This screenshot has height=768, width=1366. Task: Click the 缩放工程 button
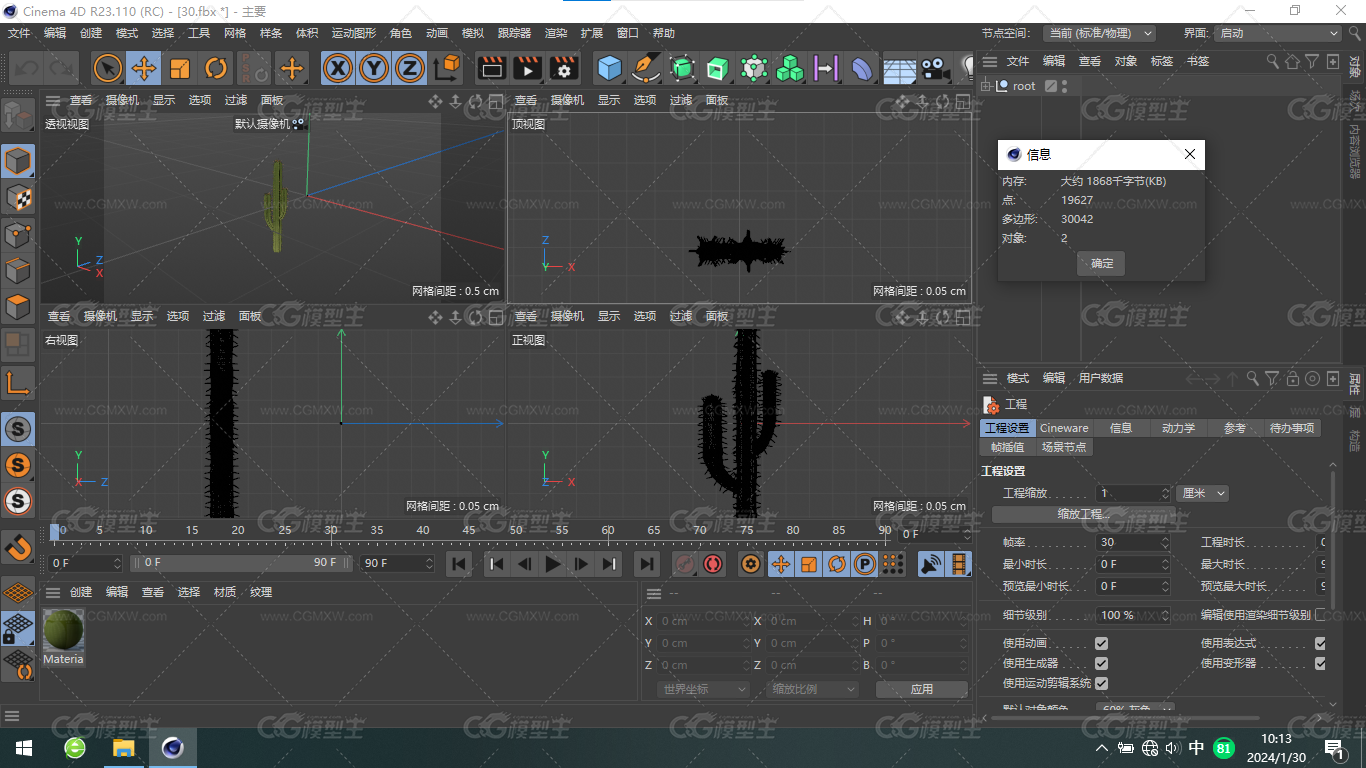coord(1084,514)
